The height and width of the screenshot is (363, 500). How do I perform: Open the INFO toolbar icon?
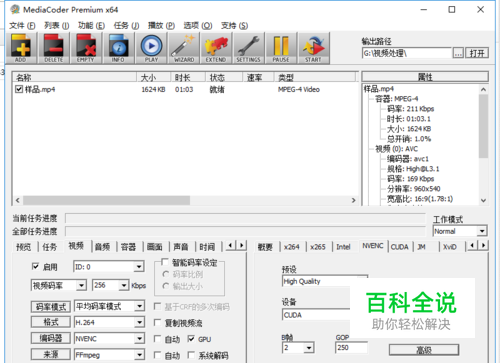[118, 48]
